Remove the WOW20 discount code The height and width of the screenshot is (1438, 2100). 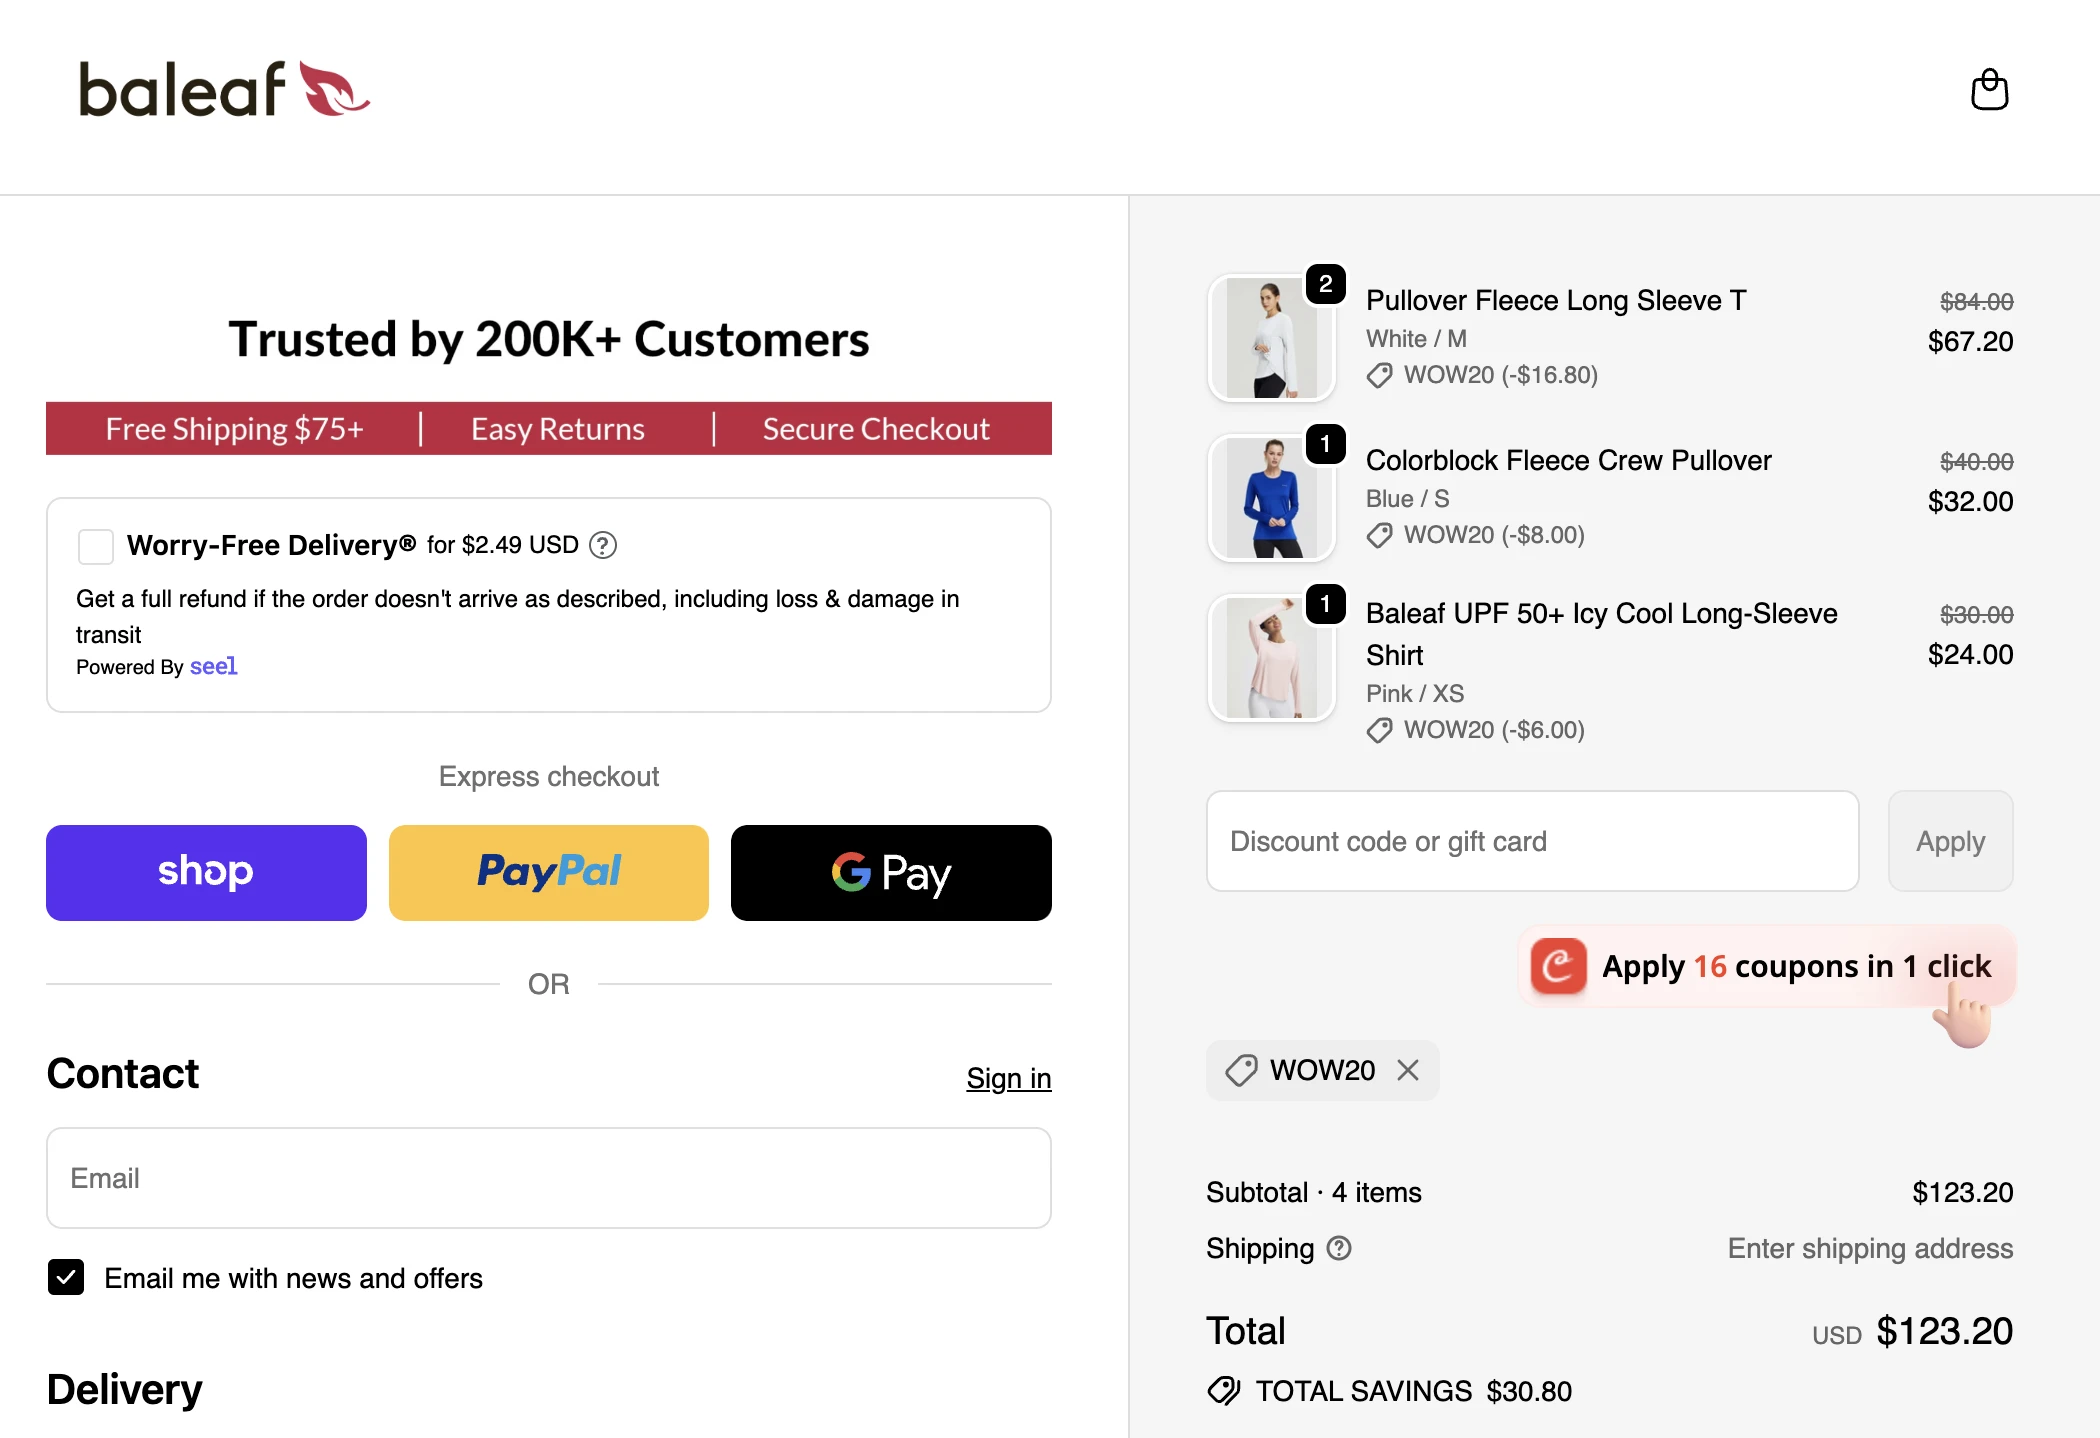(1408, 1070)
